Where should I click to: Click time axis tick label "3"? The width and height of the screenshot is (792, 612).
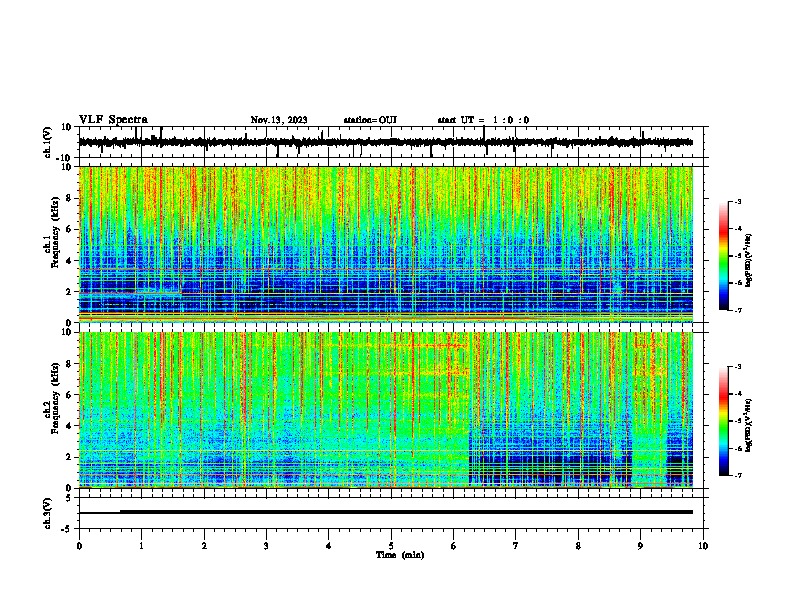pos(266,546)
